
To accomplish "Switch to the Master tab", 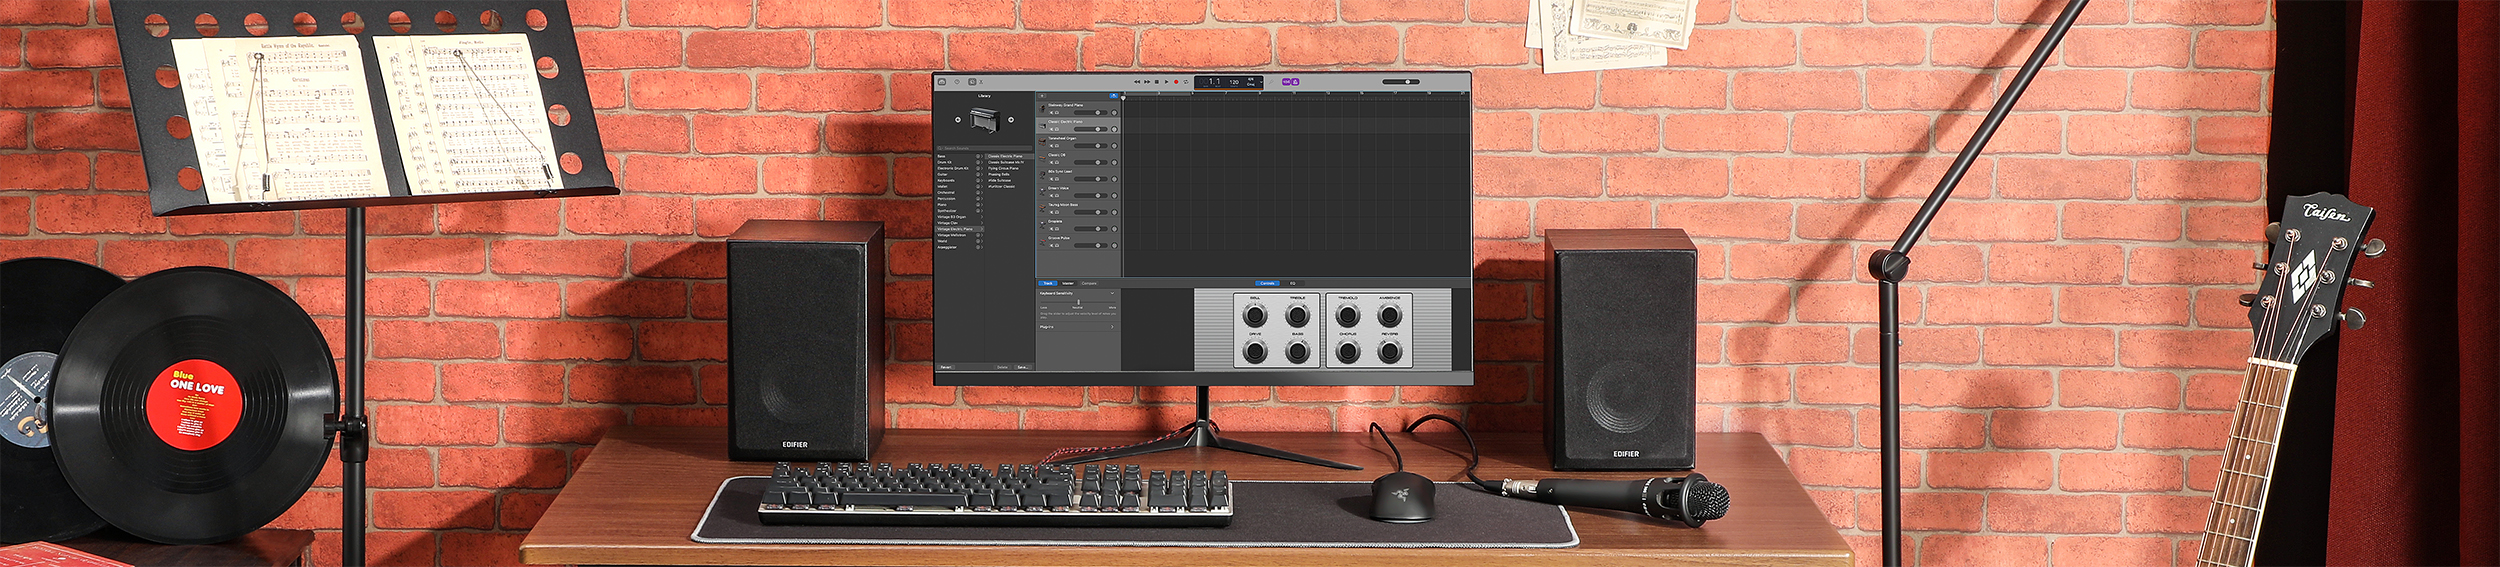I will click(1068, 284).
